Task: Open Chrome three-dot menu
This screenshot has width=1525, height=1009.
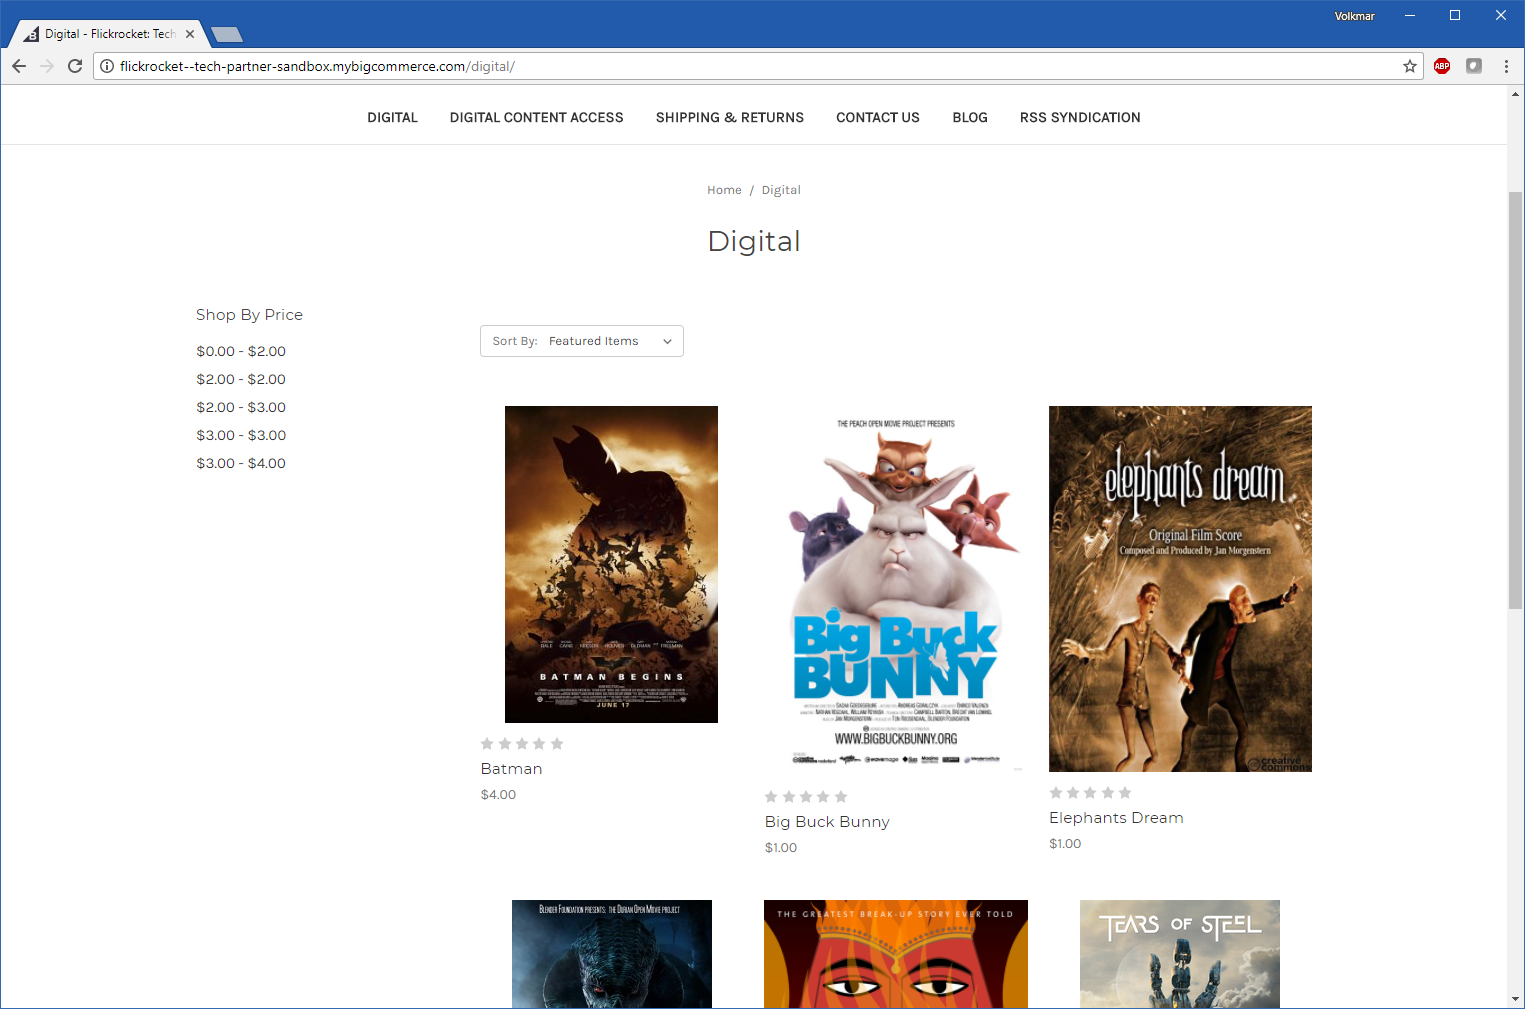Action: click(x=1506, y=66)
